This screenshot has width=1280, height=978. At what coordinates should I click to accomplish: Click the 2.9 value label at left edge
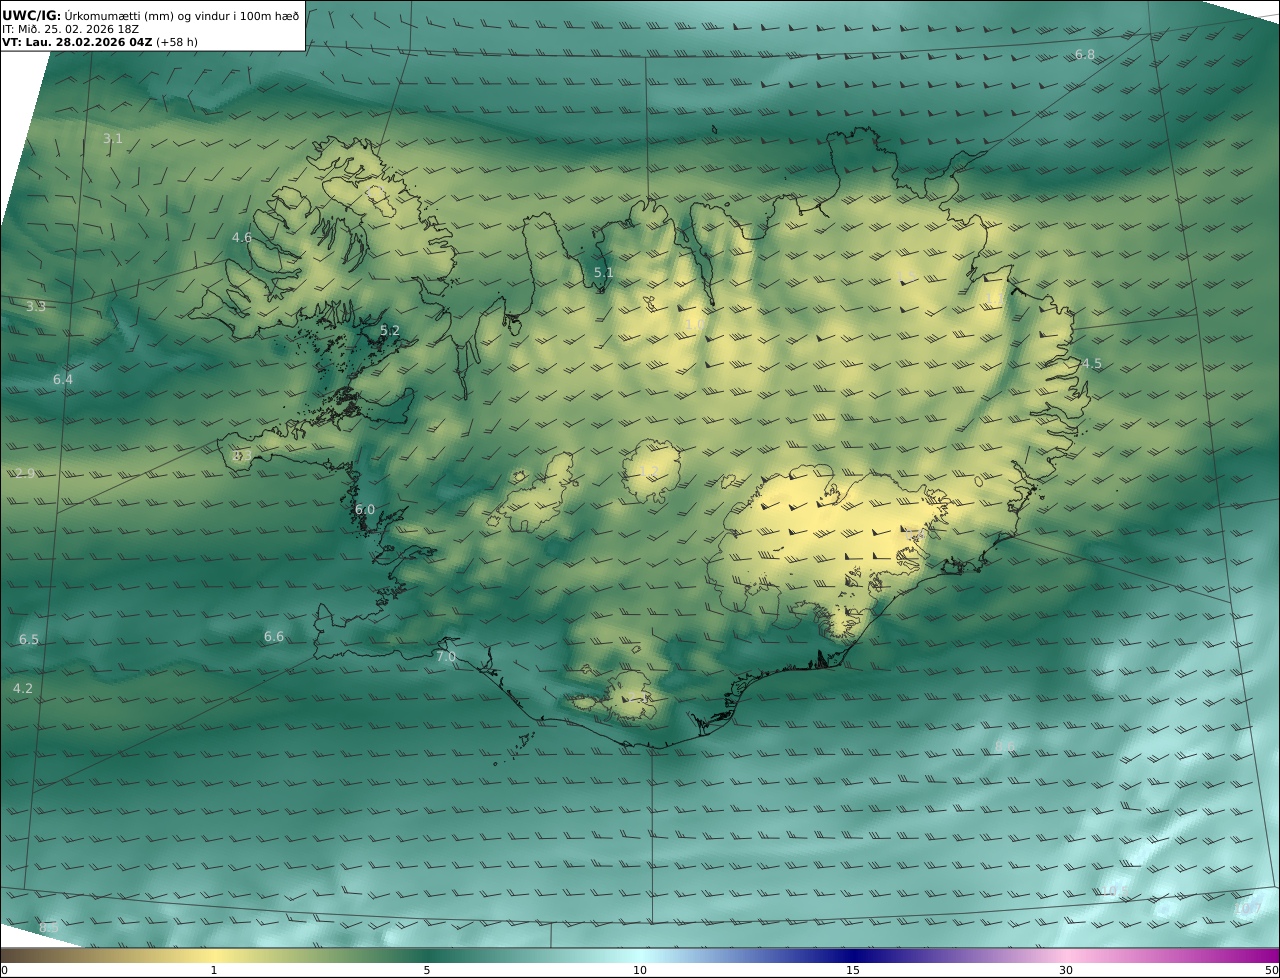point(25,473)
